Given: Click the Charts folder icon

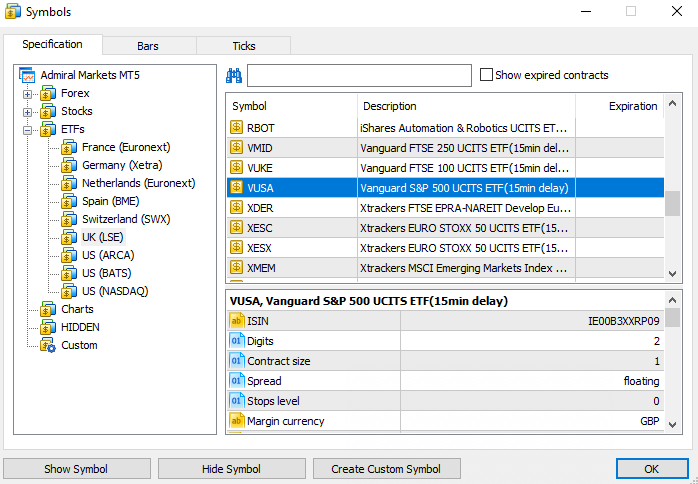Looking at the screenshot, I should (x=48, y=309).
